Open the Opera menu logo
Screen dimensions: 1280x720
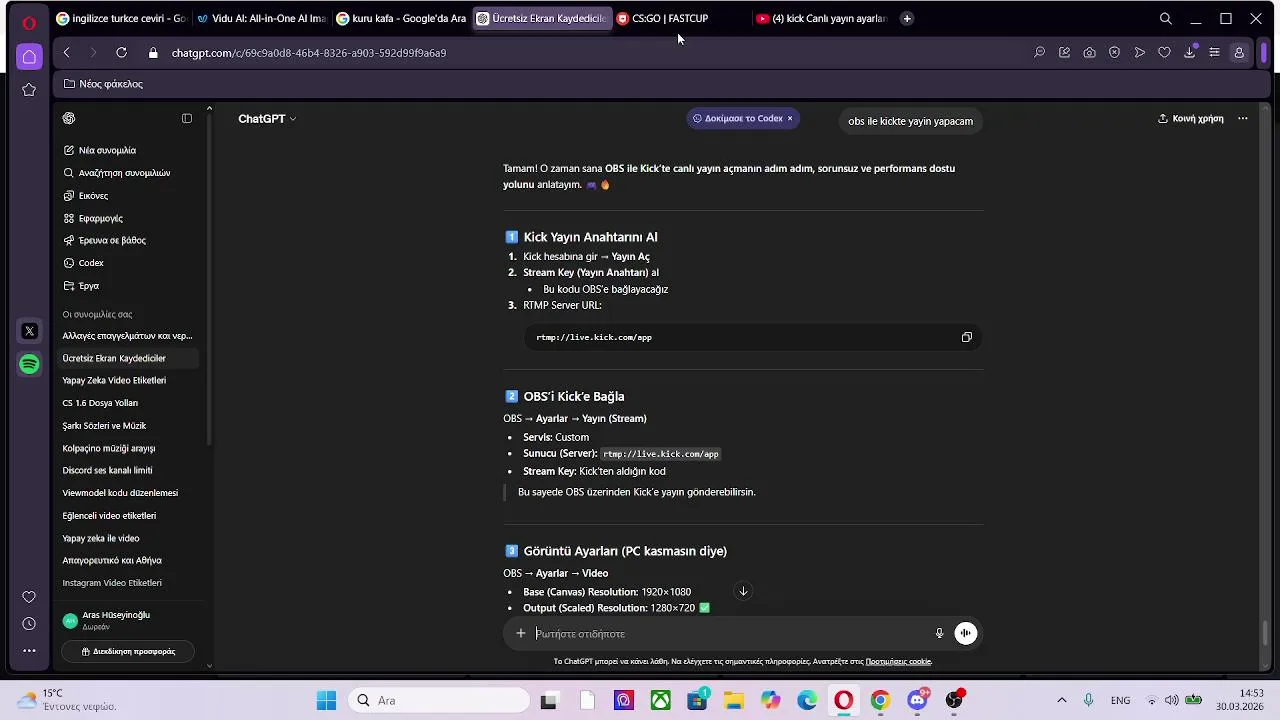tap(29, 22)
